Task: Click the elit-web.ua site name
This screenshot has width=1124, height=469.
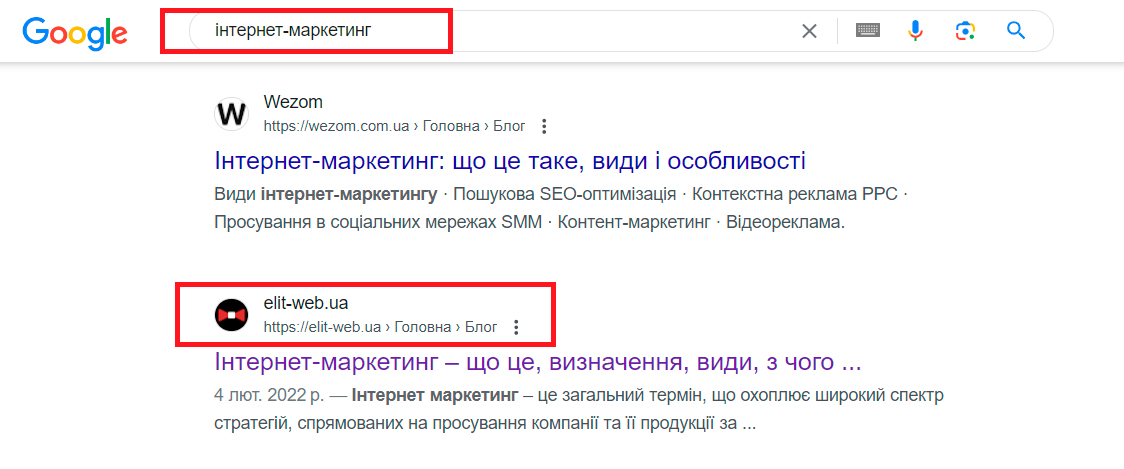Action: pos(305,303)
